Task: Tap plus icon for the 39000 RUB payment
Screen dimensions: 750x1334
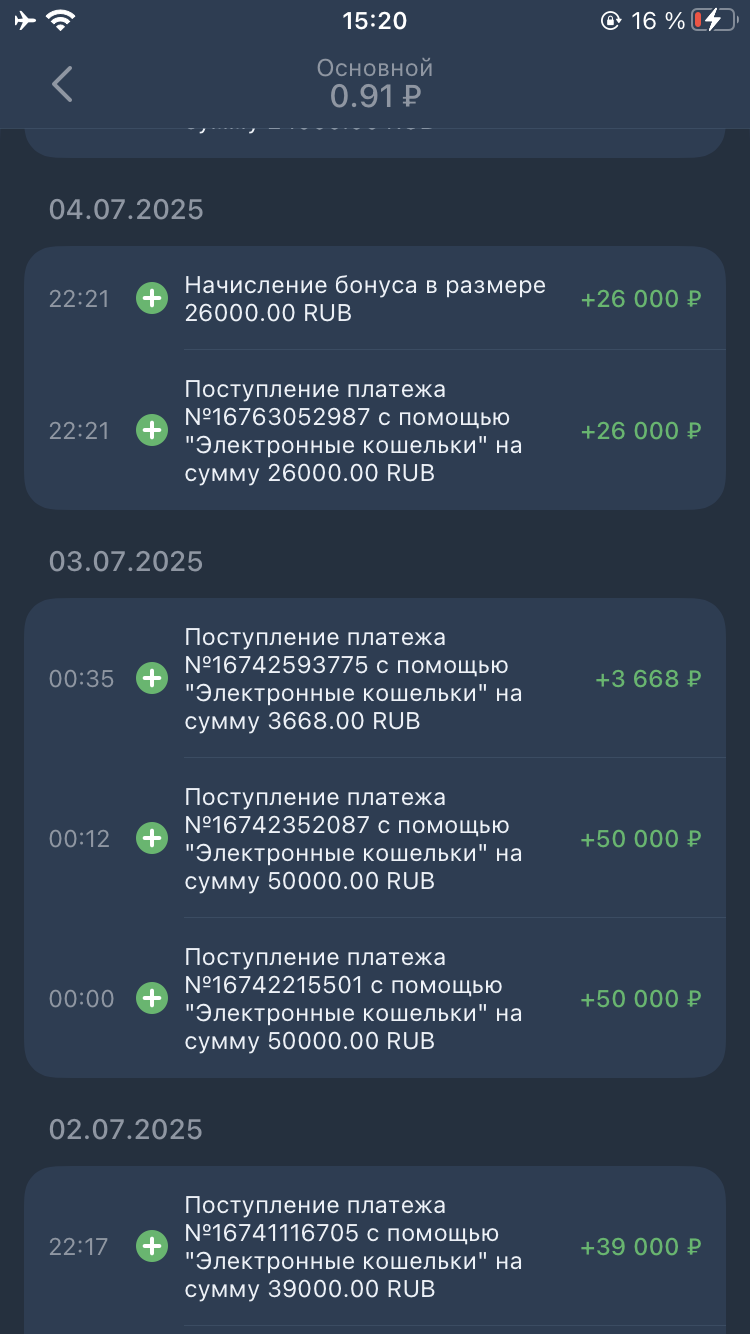Action: [152, 1247]
